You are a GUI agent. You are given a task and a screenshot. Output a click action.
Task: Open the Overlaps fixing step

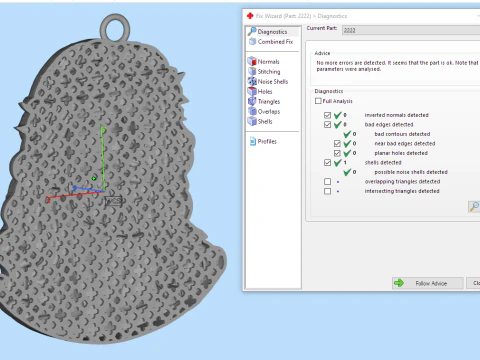(x=264, y=112)
